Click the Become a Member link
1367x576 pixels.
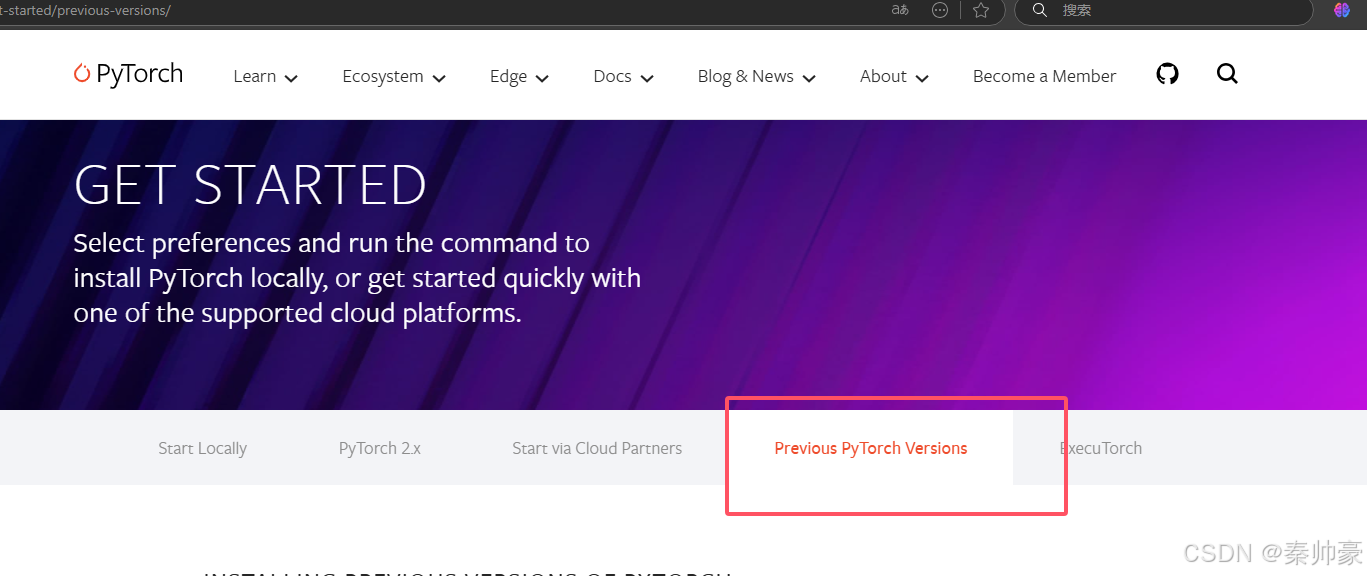(x=1044, y=76)
